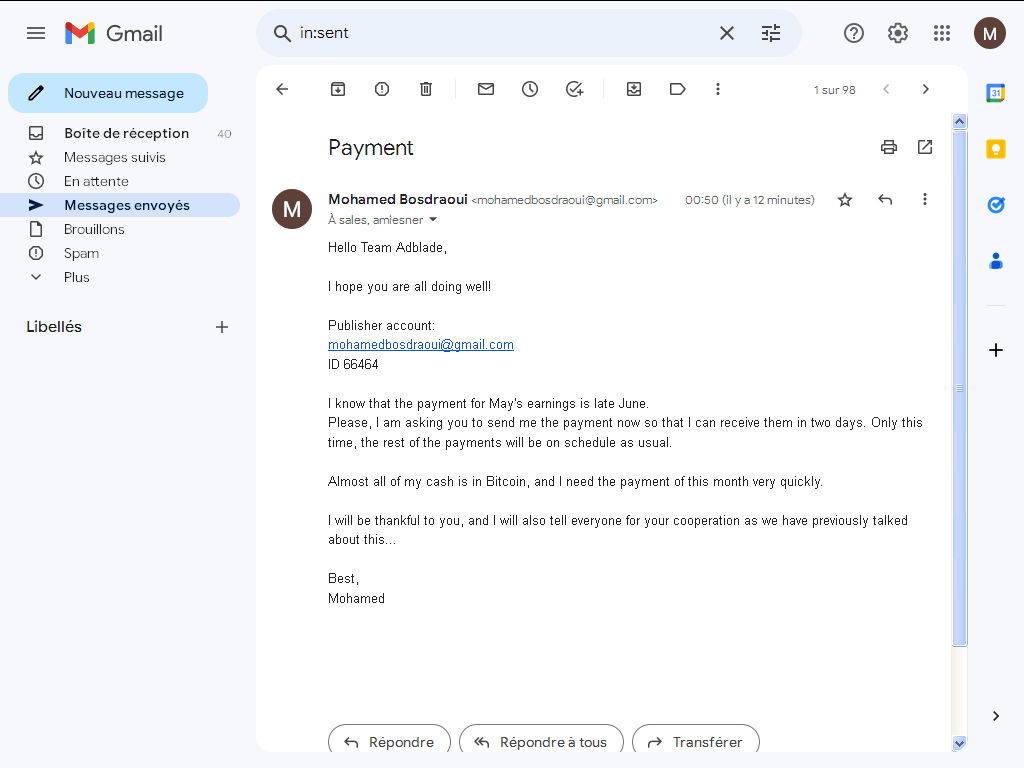Show search options in the search bar
Image resolution: width=1024 pixels, height=768 pixels.
tap(771, 33)
